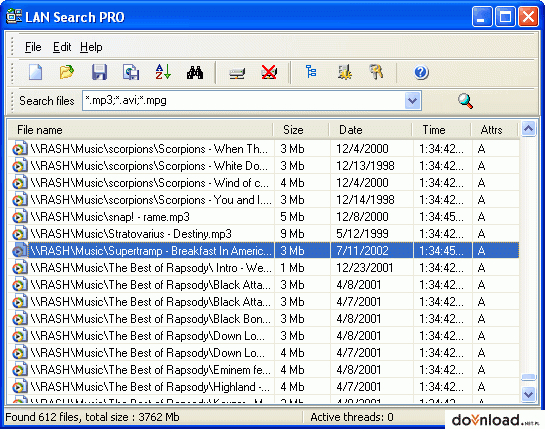Click date cell 7/11/2002
The width and height of the screenshot is (545, 429).
pyautogui.click(x=361, y=251)
